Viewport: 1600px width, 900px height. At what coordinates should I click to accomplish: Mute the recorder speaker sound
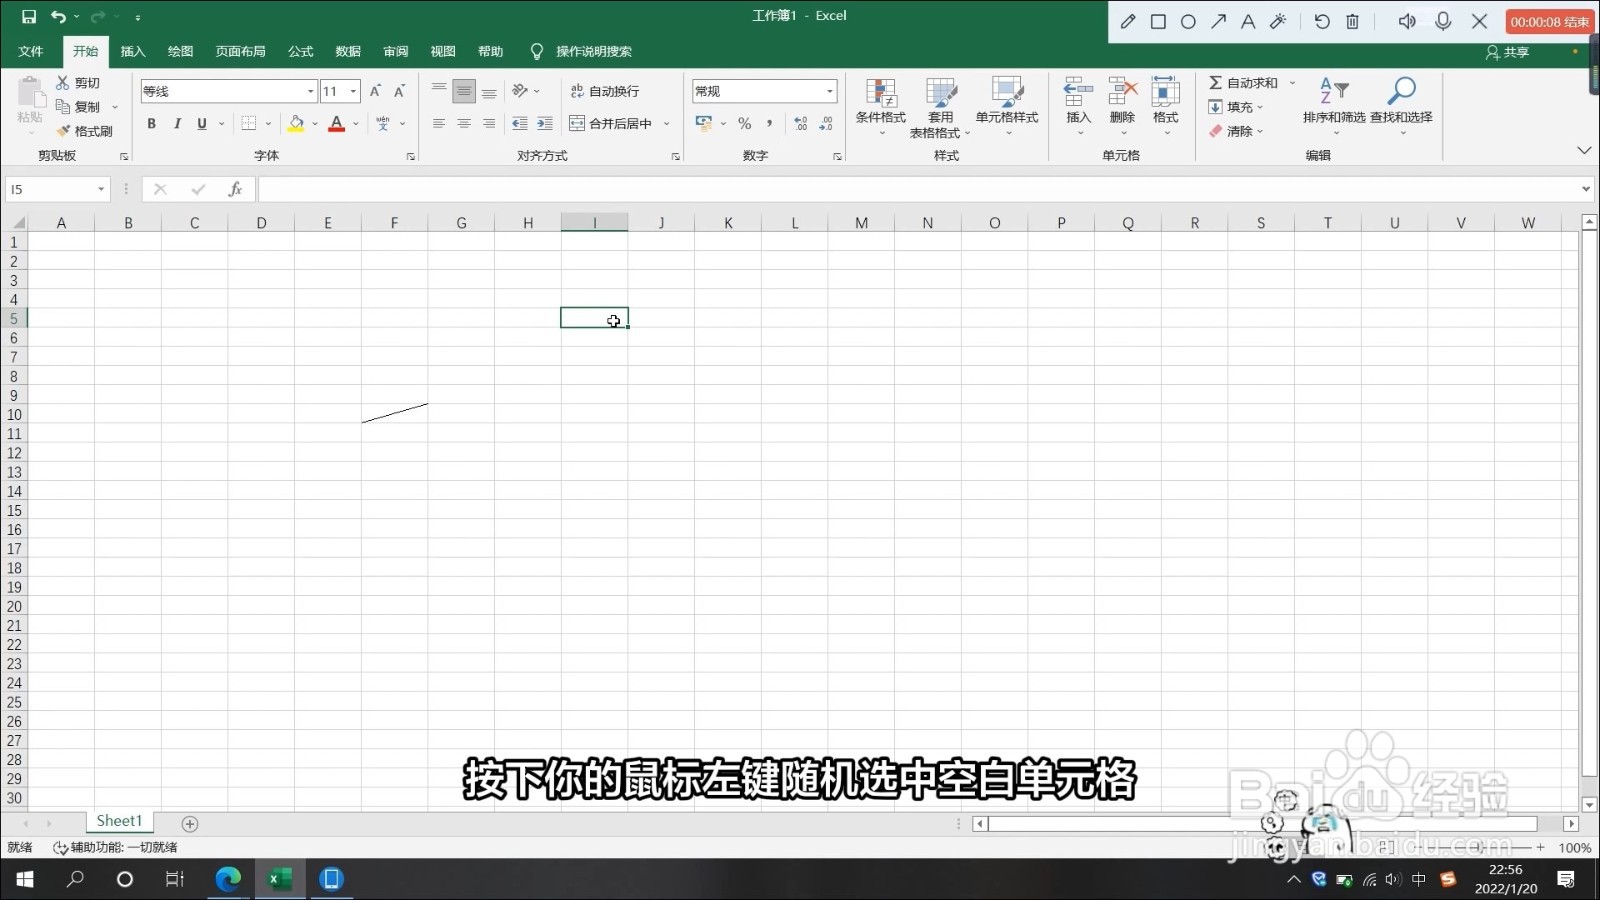coord(1407,21)
